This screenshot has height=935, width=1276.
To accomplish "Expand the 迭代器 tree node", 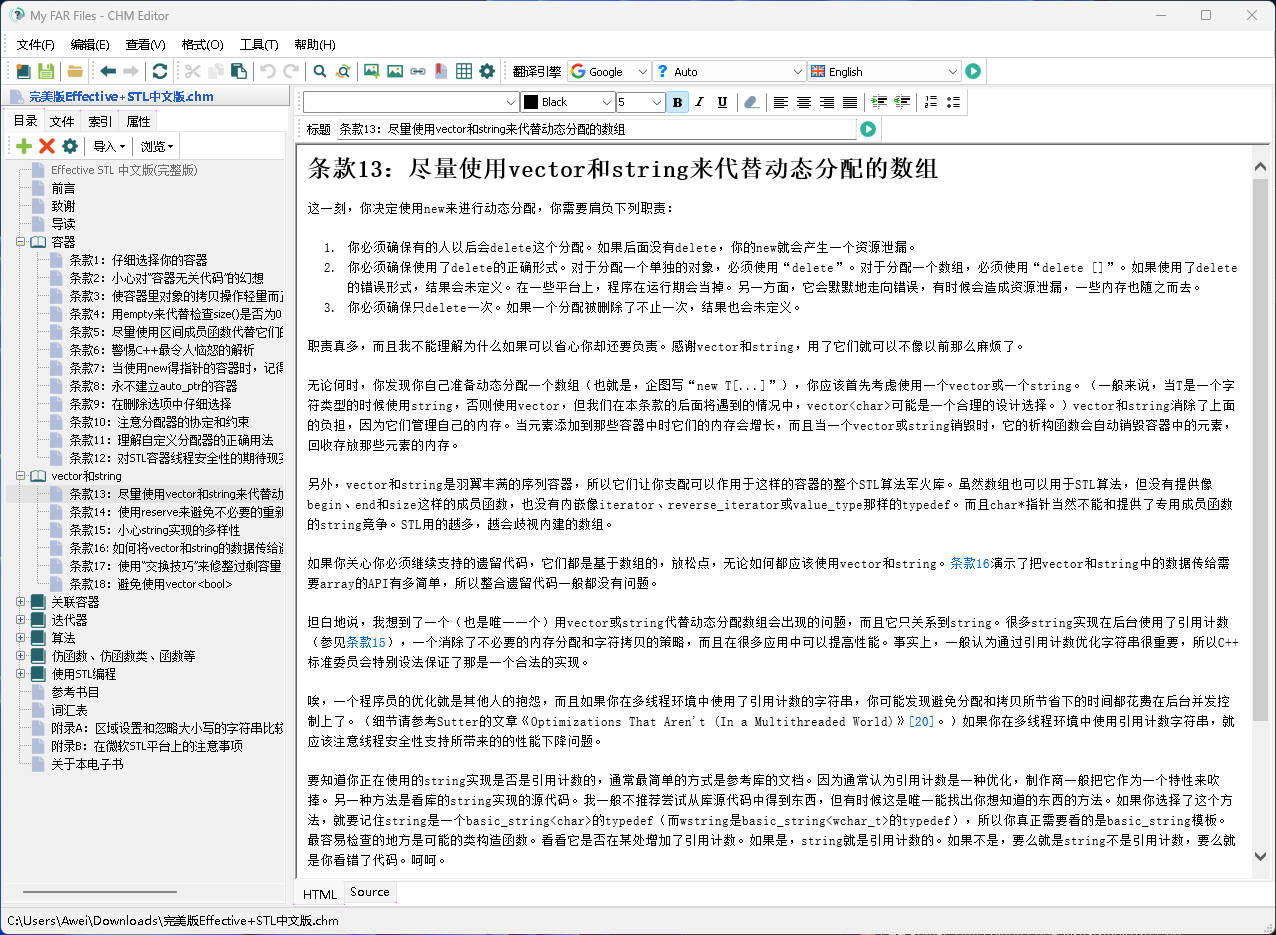I will point(20,620).
